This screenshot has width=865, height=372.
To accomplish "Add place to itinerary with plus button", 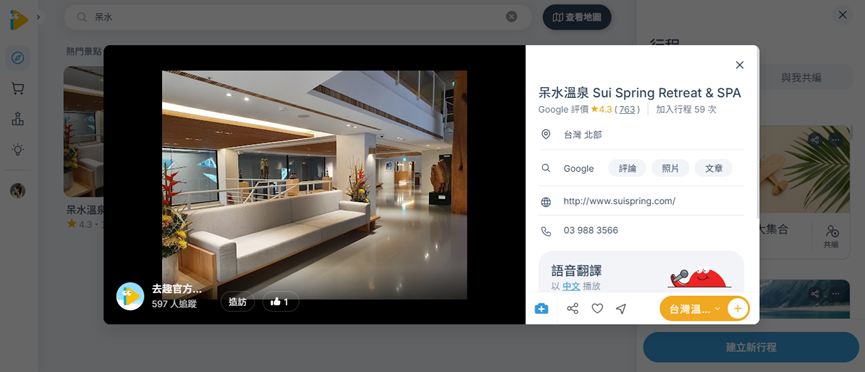I will (x=738, y=308).
